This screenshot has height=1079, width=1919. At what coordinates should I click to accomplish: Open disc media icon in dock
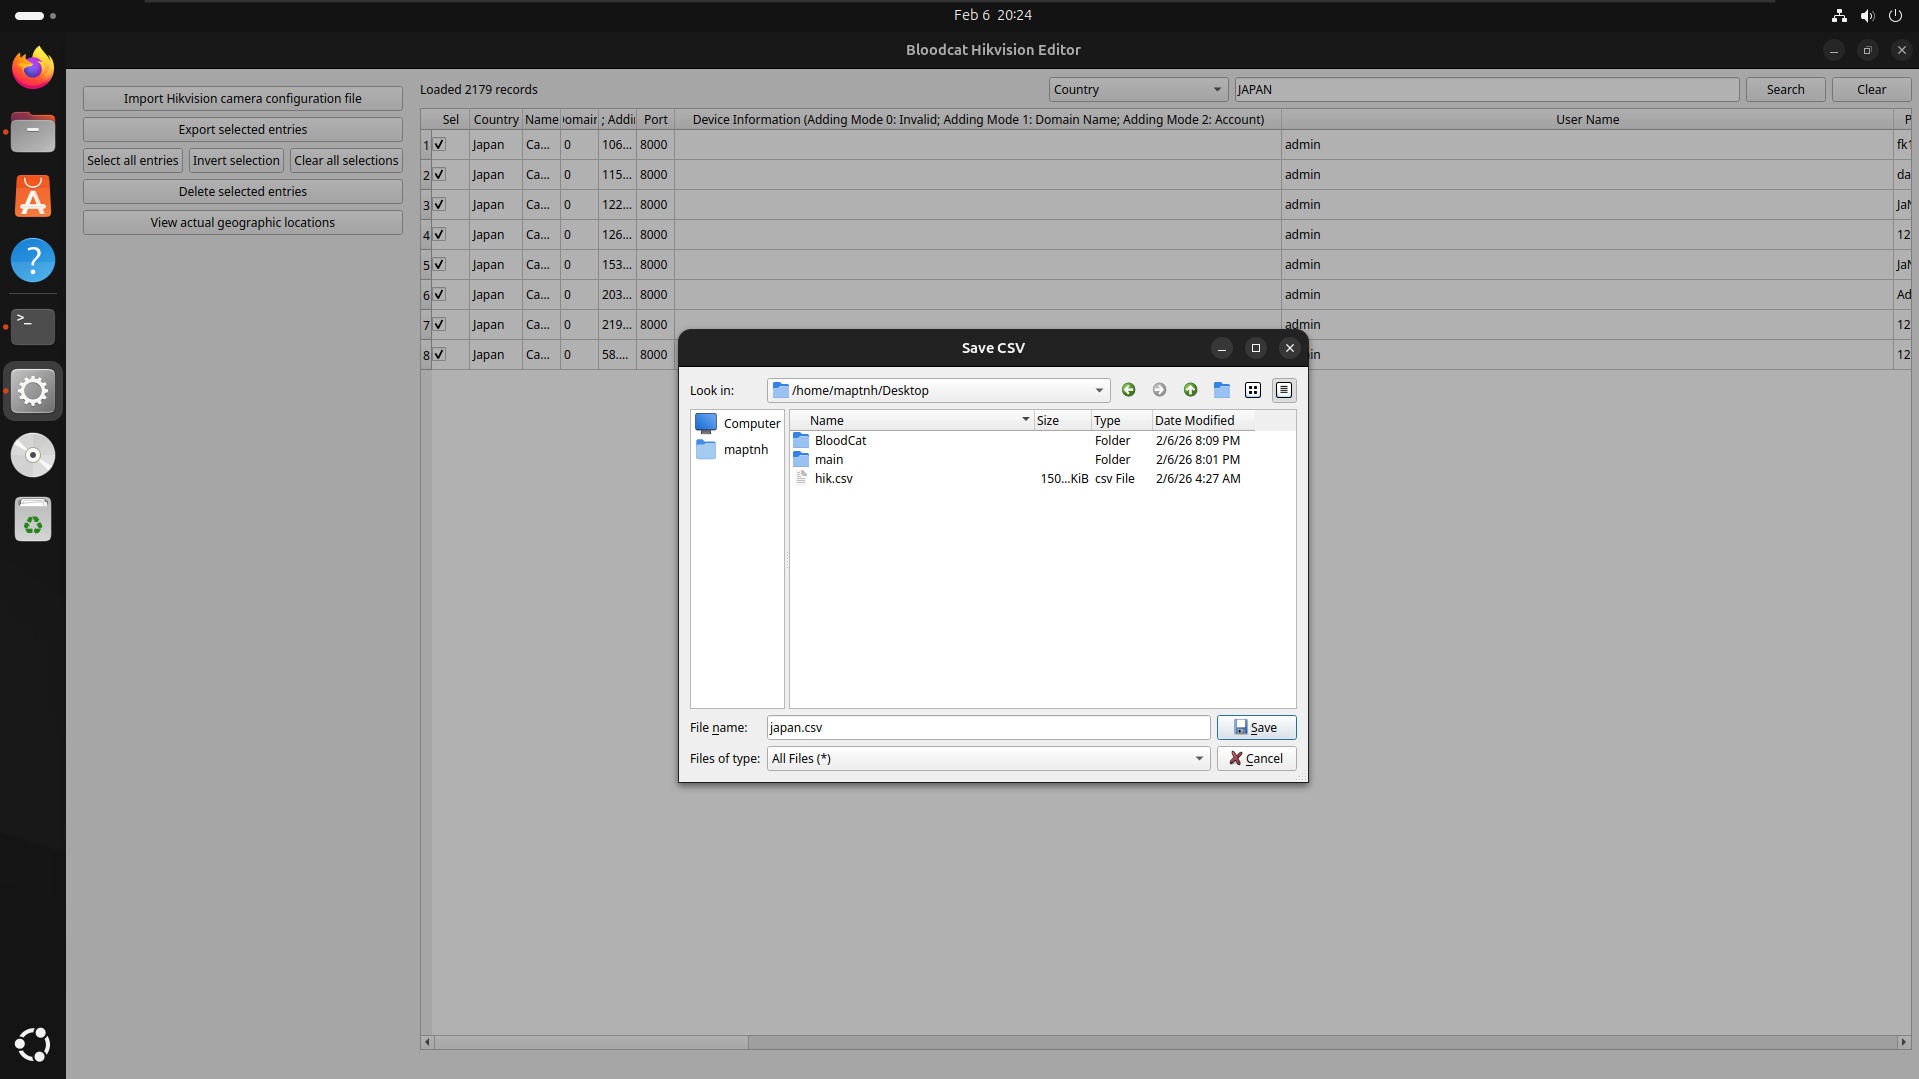[33, 455]
